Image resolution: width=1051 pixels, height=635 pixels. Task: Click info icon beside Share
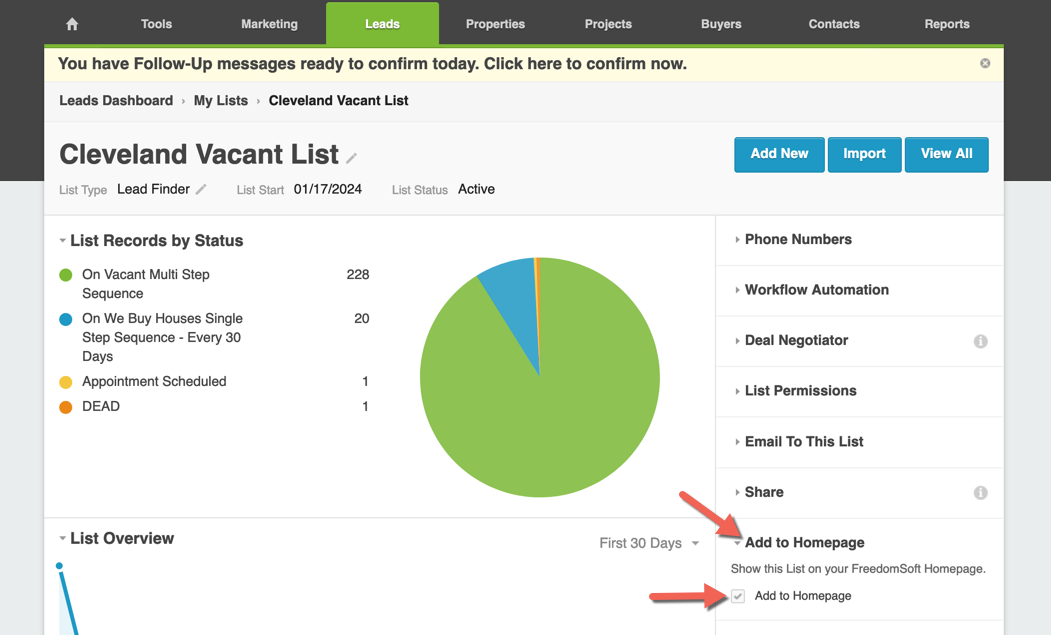(x=980, y=492)
